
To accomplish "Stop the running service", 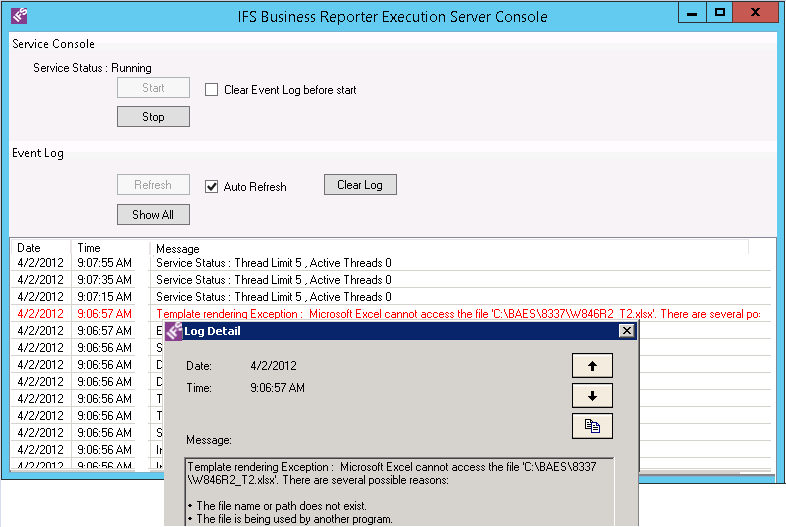I will click(x=153, y=117).
